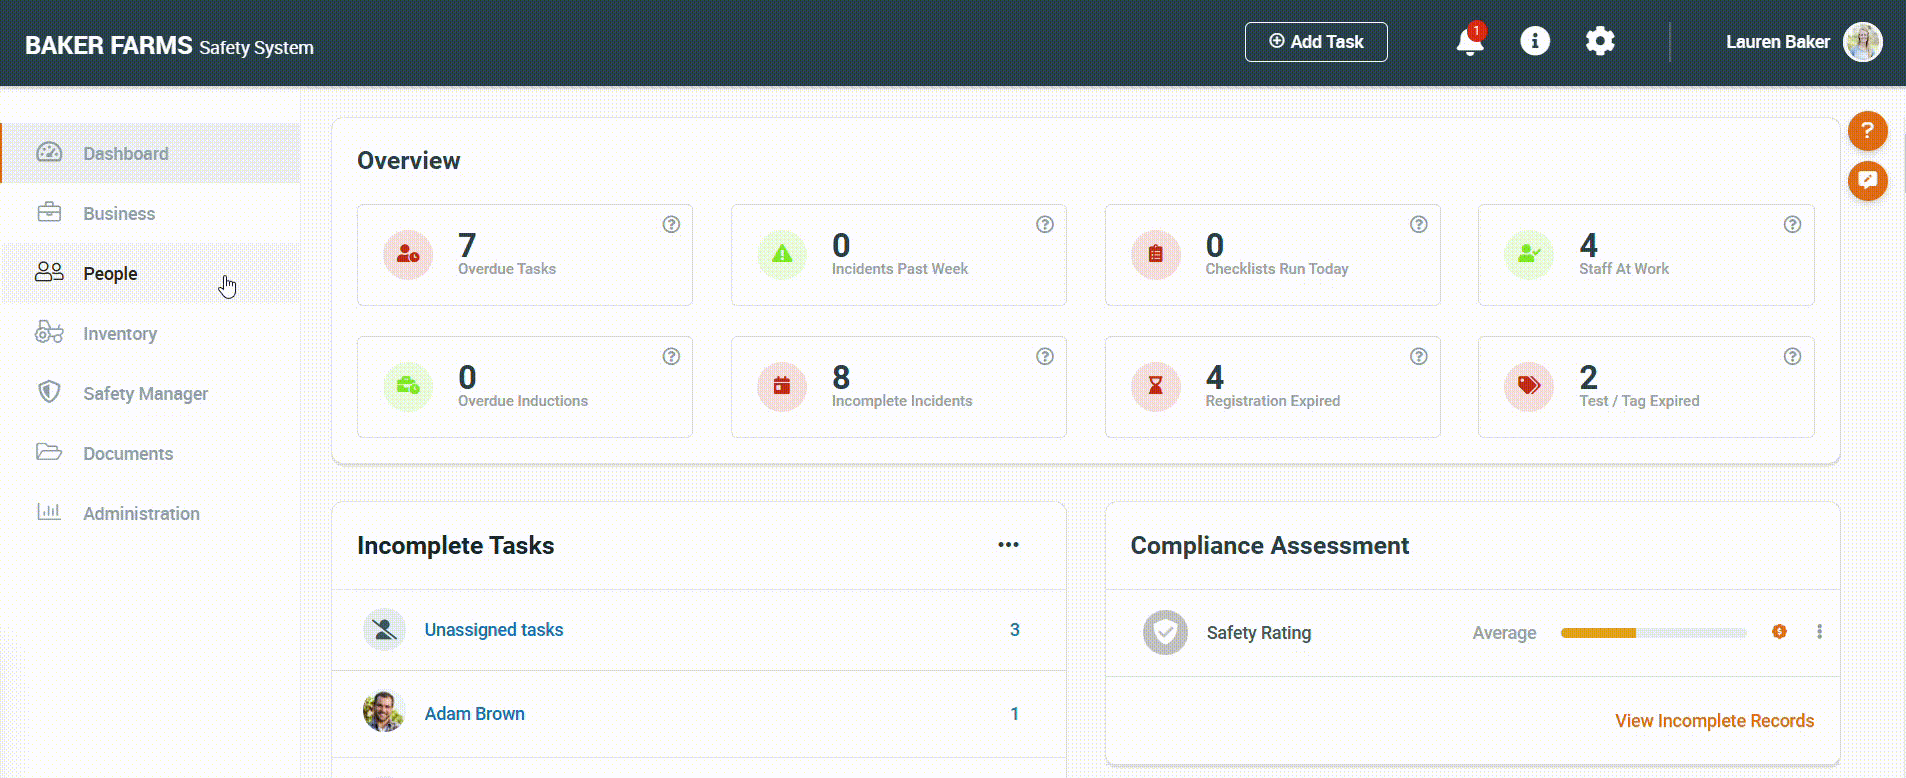The width and height of the screenshot is (1906, 778).
Task: Open the View Incomplete Records link
Action: 1713,721
